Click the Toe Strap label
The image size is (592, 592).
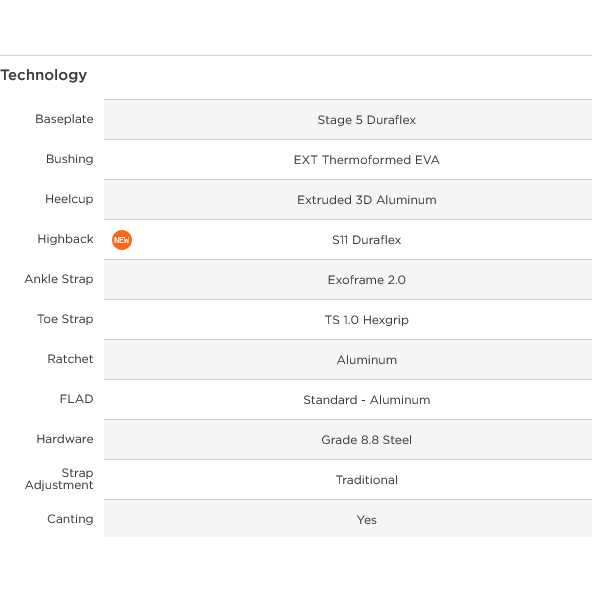(65, 319)
